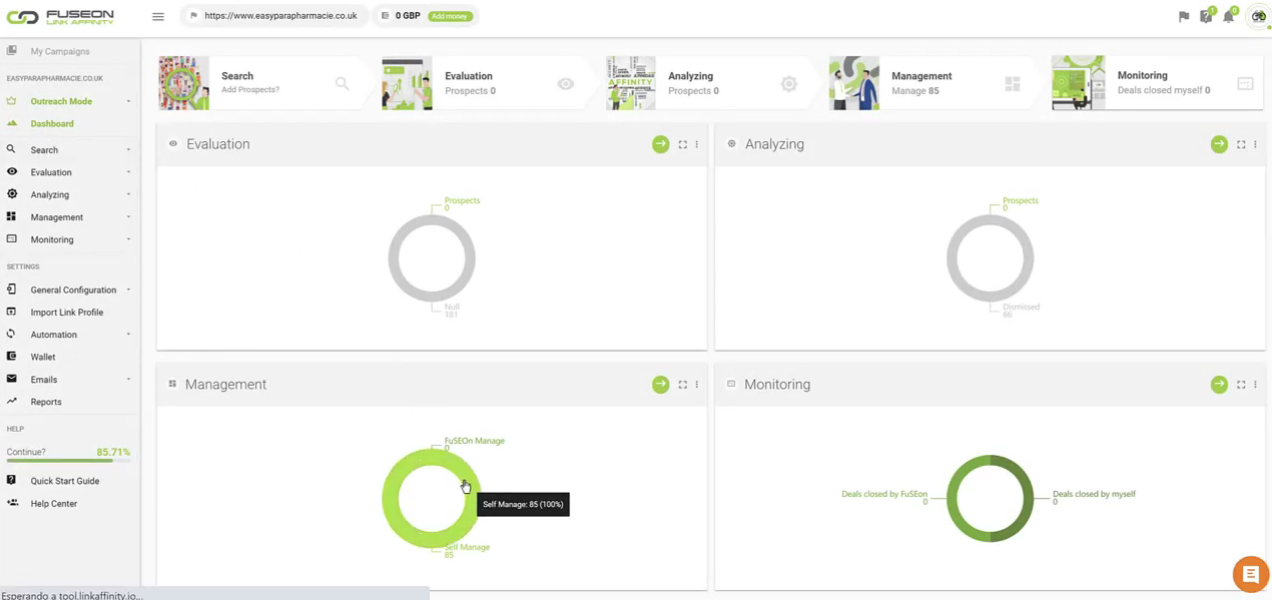Expand the General Configuration submenu
The image size is (1272, 600).
point(128,290)
